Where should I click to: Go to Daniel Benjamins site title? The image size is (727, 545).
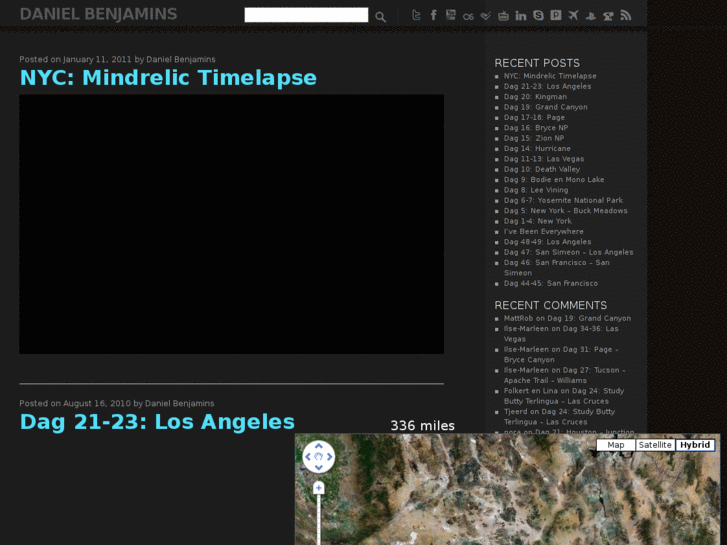(98, 14)
